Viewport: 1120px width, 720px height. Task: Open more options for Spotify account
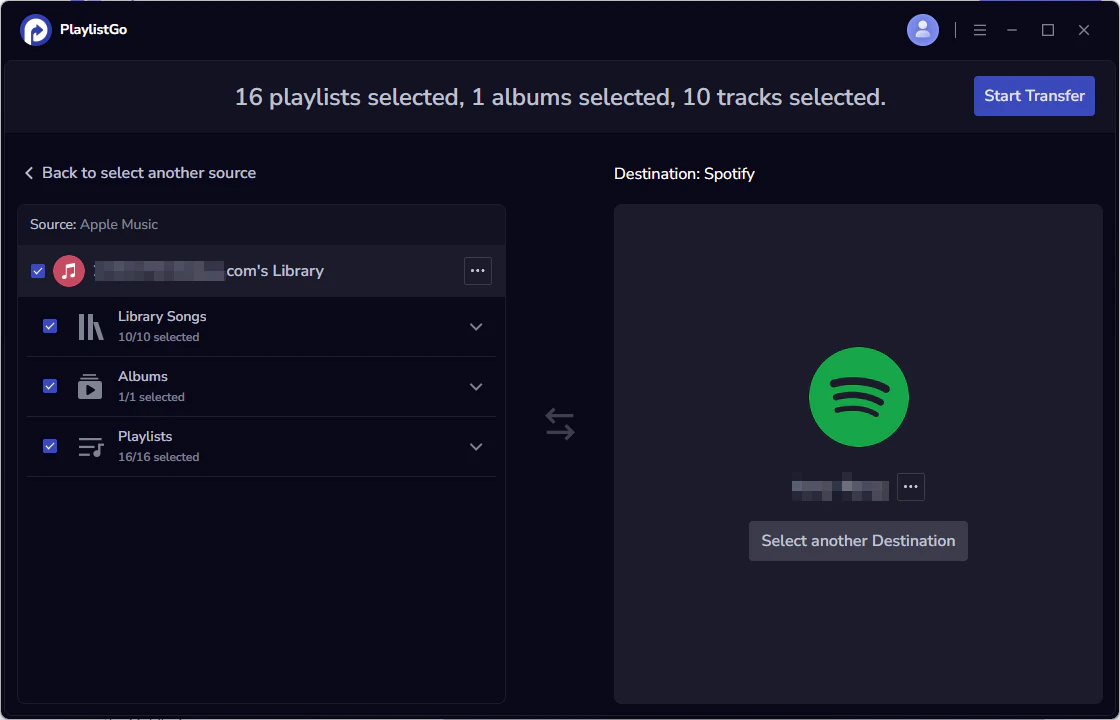tap(910, 487)
